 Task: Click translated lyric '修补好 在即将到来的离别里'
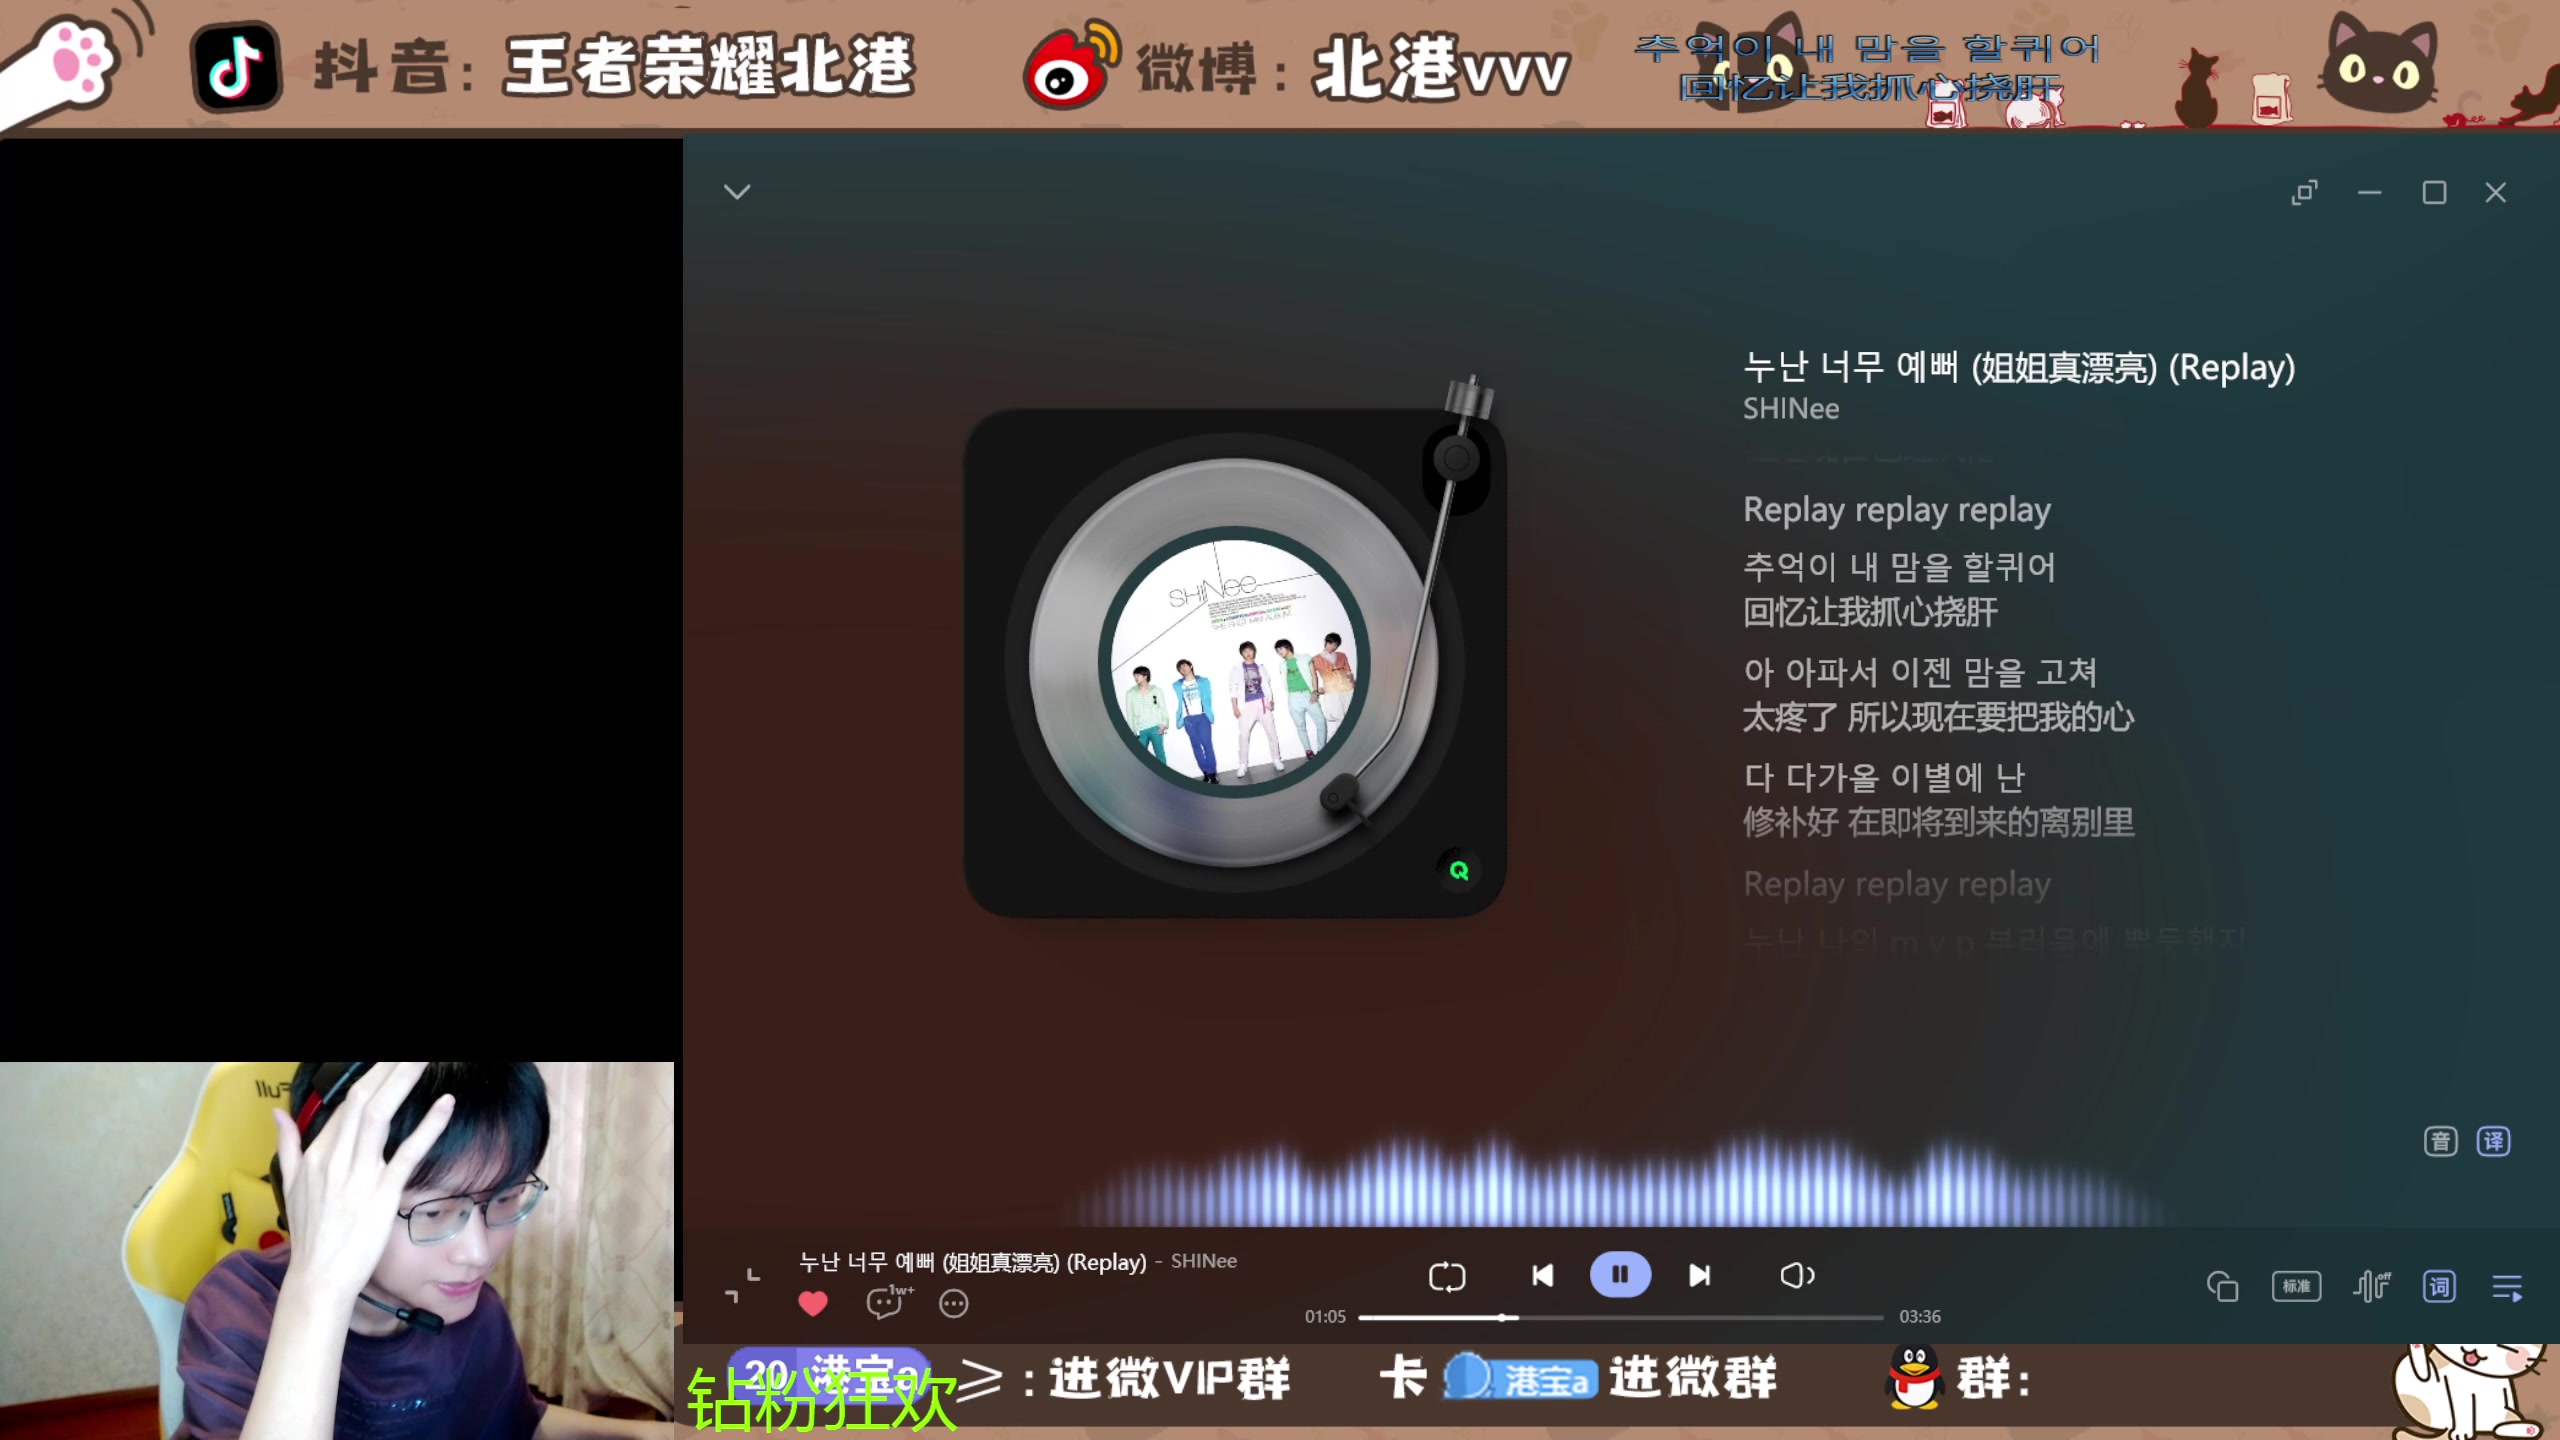coord(1939,822)
